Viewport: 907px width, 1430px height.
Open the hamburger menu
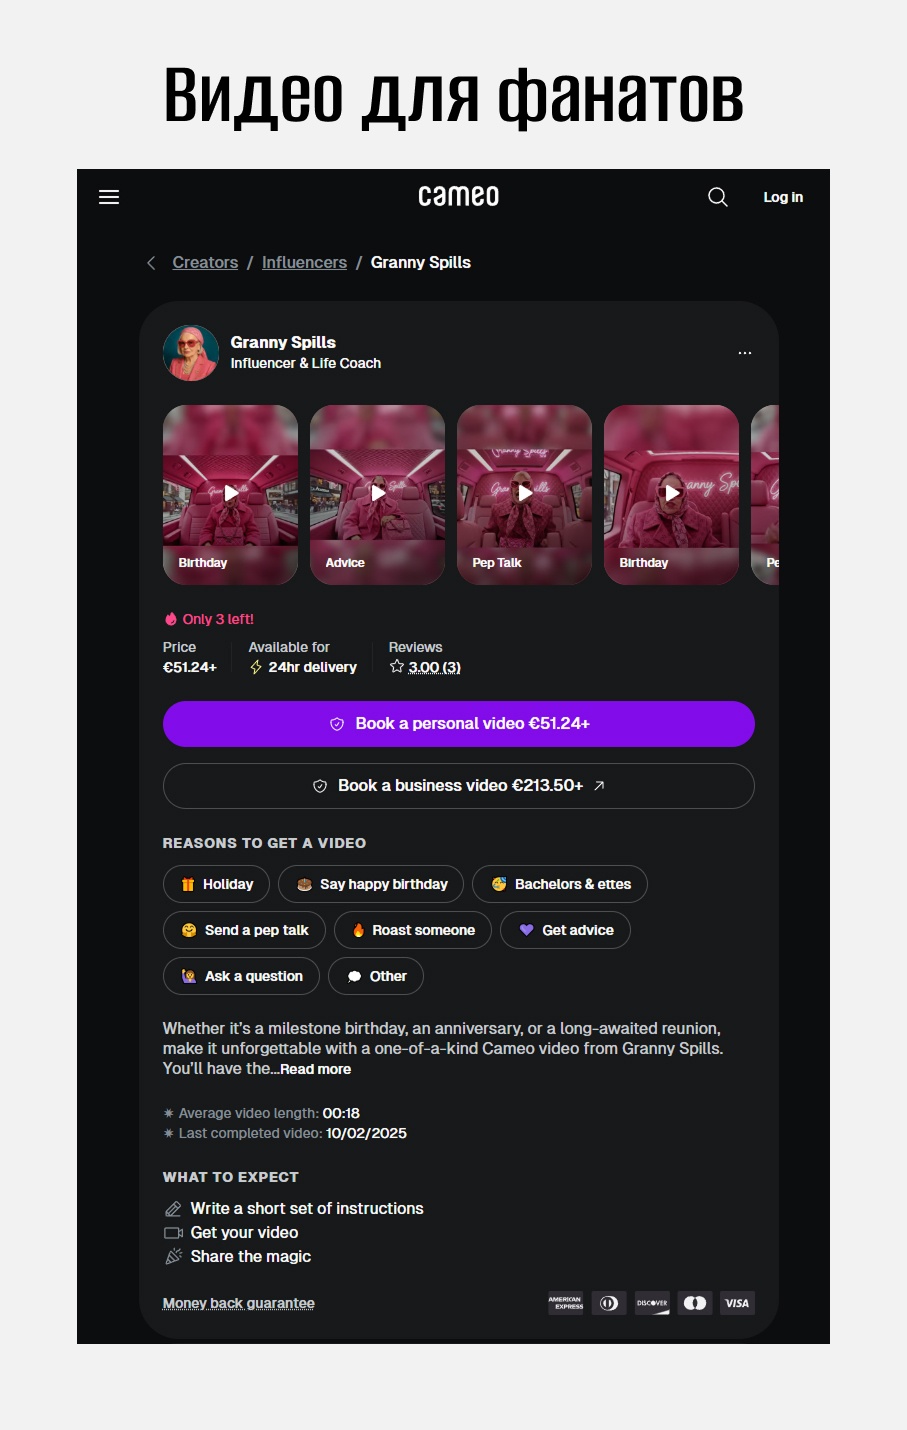109,197
